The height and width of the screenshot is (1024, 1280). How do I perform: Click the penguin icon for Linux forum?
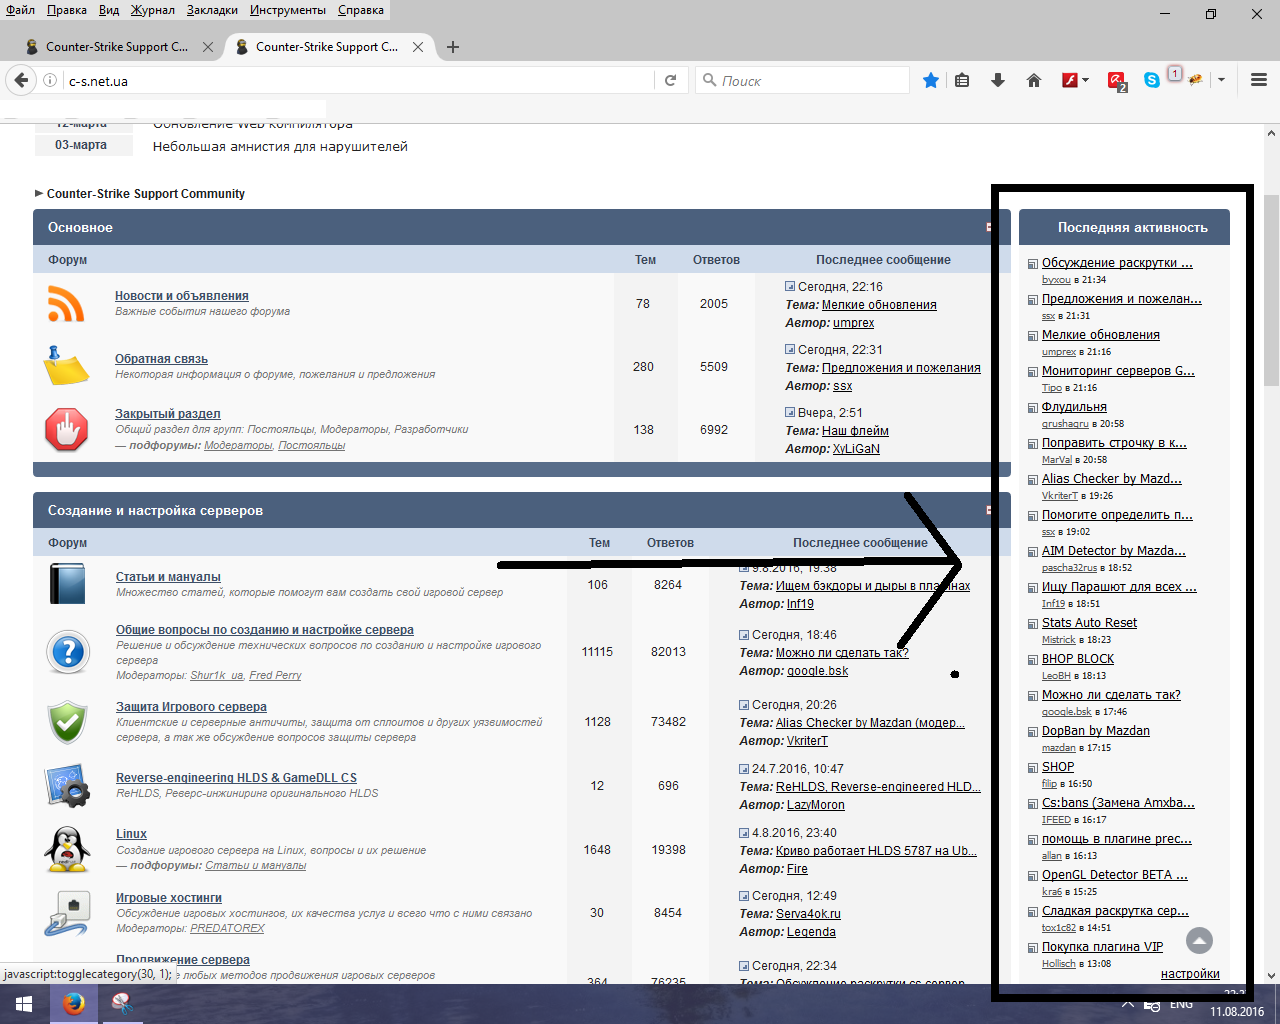pos(68,849)
